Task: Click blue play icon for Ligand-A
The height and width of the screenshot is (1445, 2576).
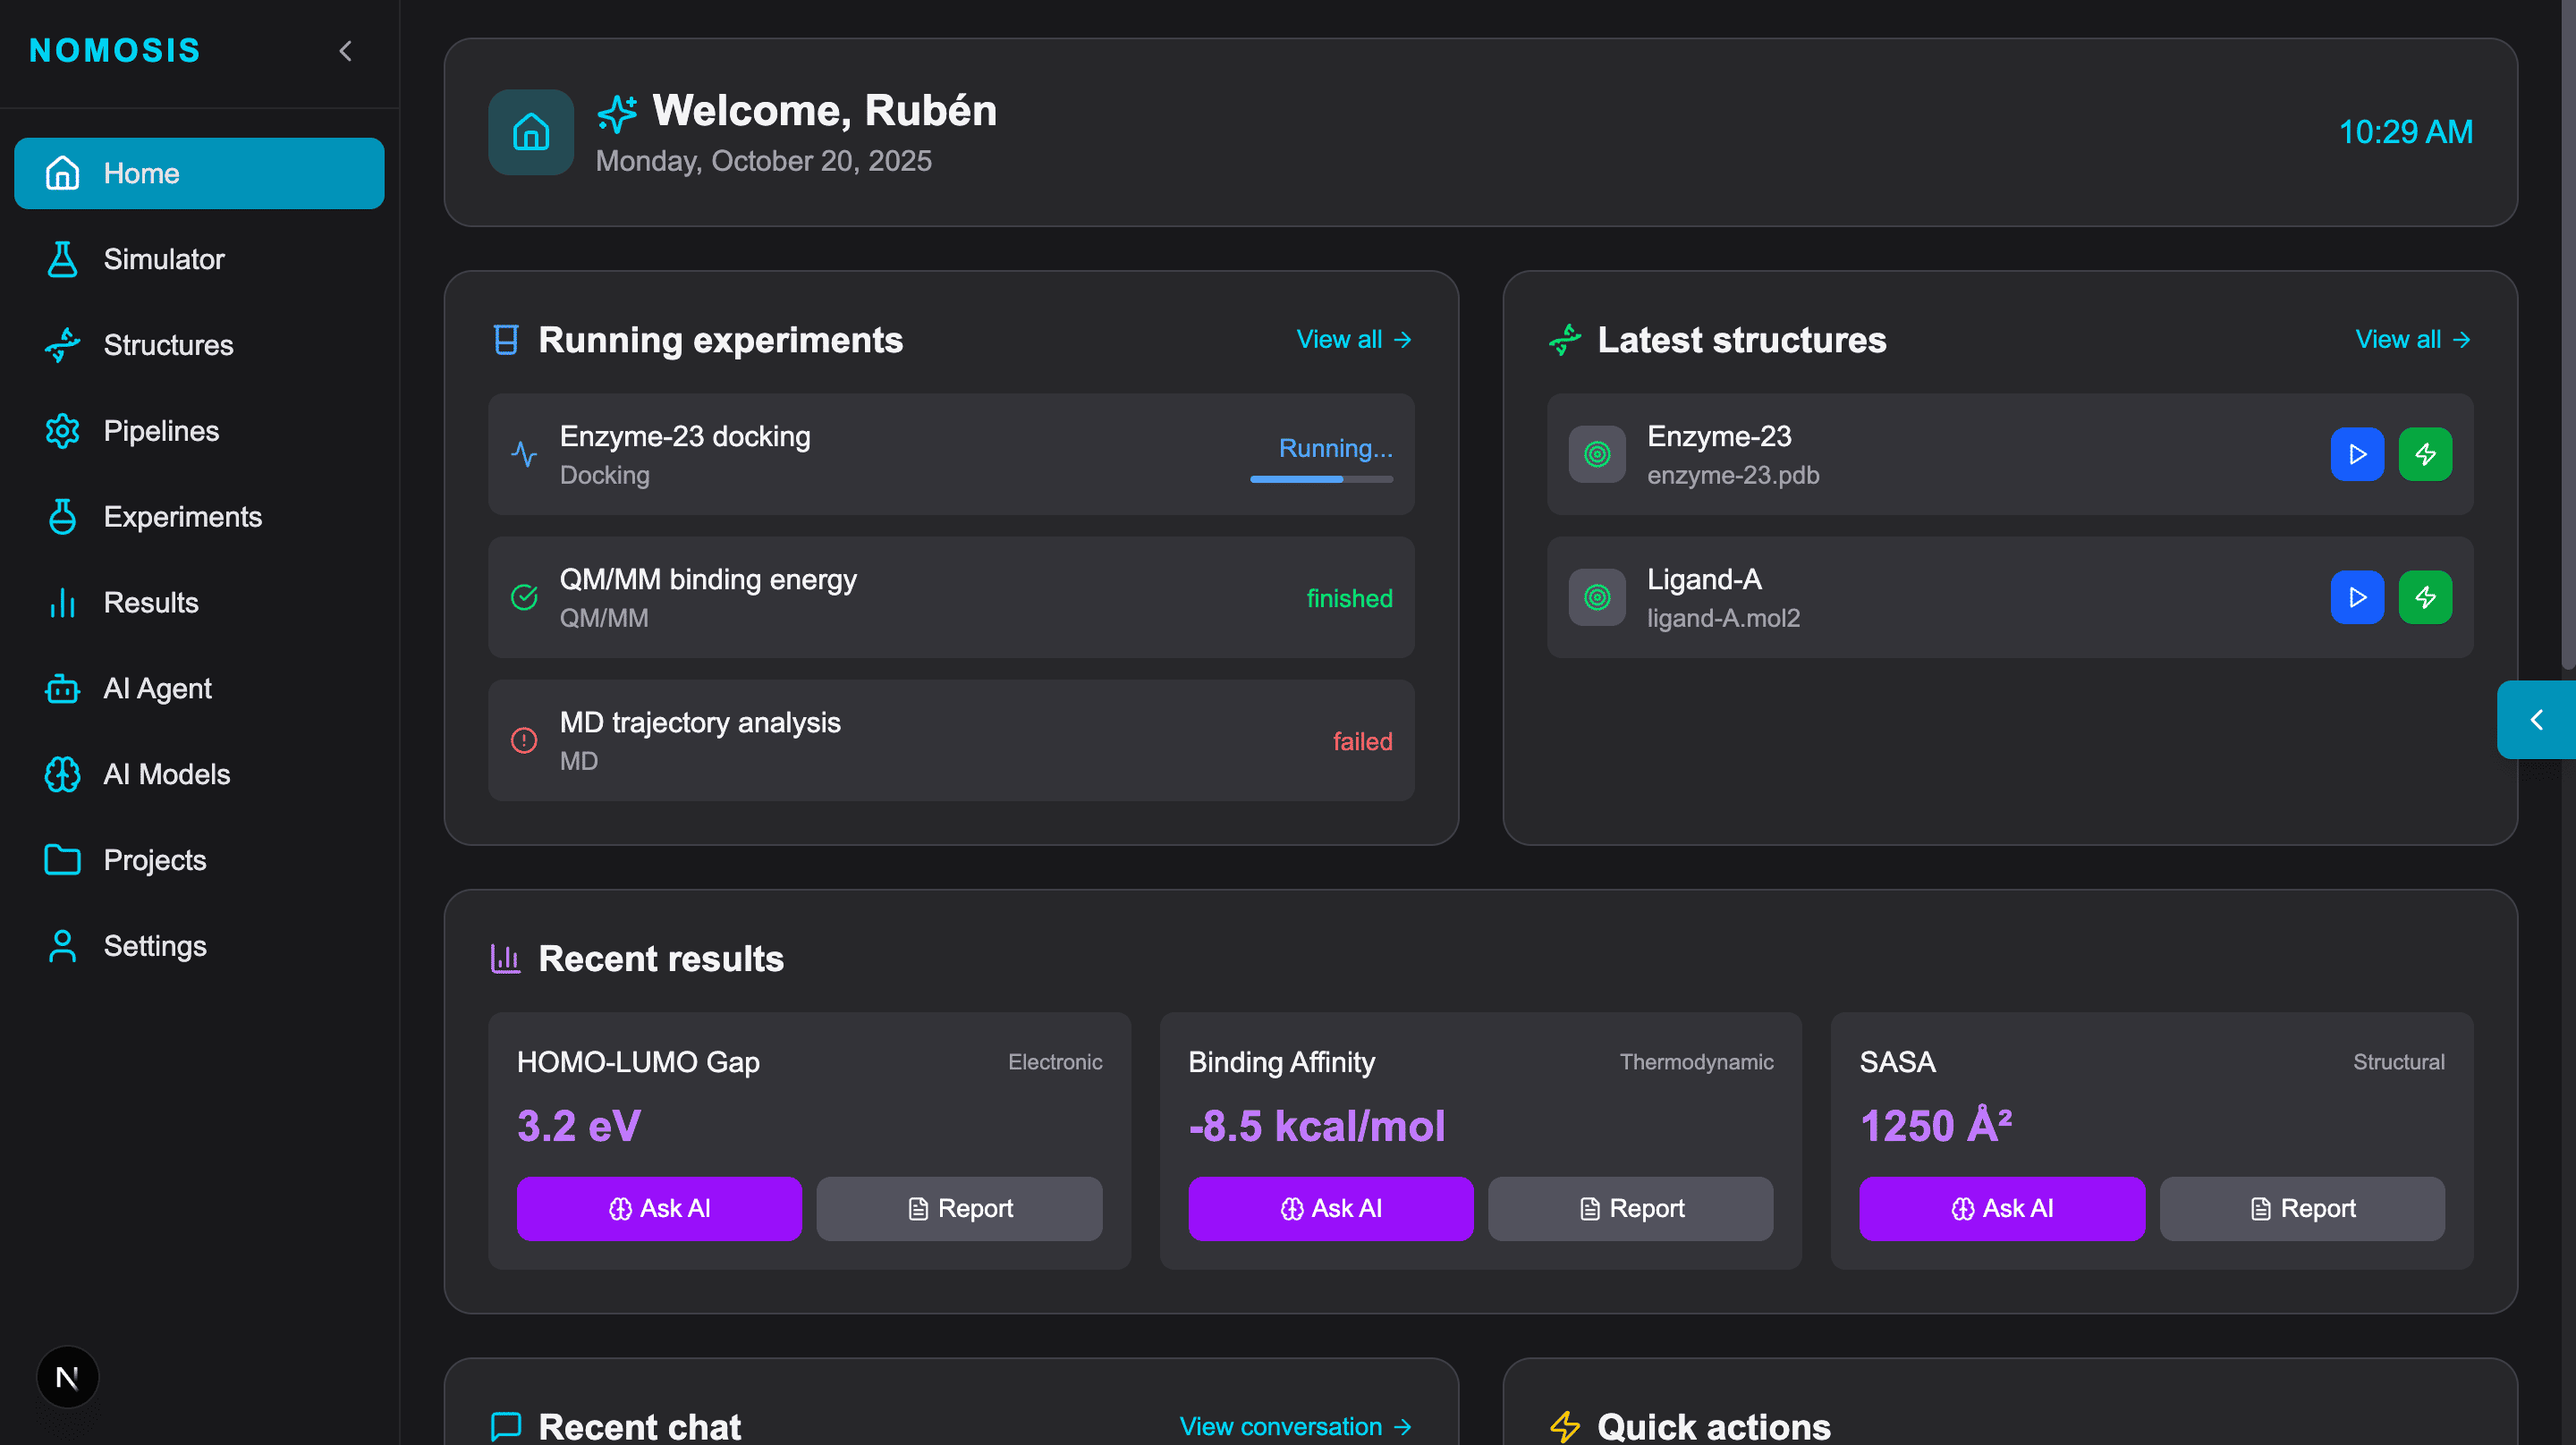Action: [2357, 597]
